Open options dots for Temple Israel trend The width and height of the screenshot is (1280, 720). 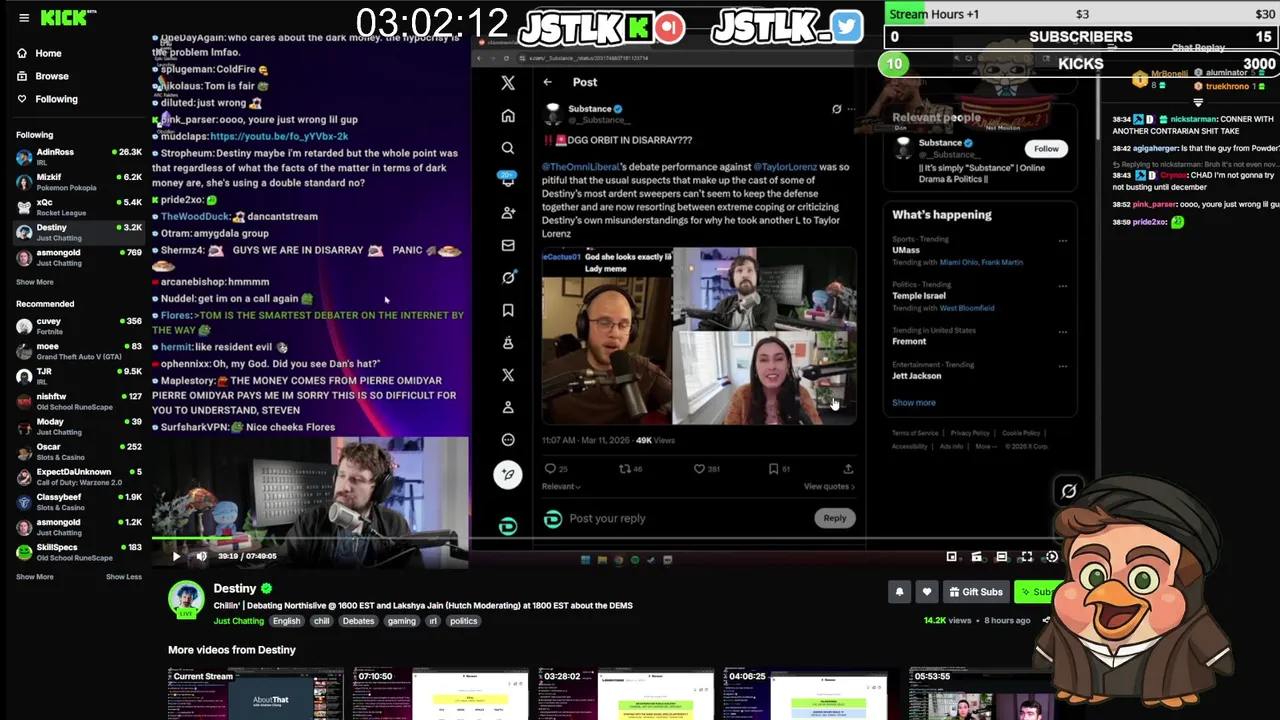1062,286
